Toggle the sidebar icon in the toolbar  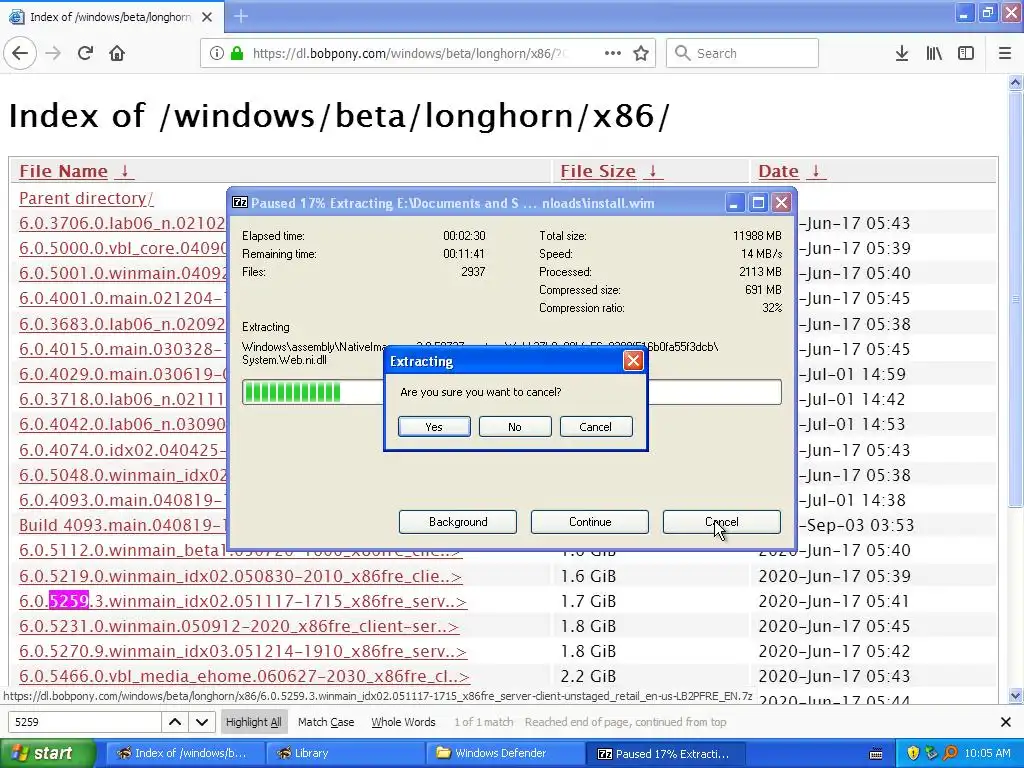[x=966, y=53]
